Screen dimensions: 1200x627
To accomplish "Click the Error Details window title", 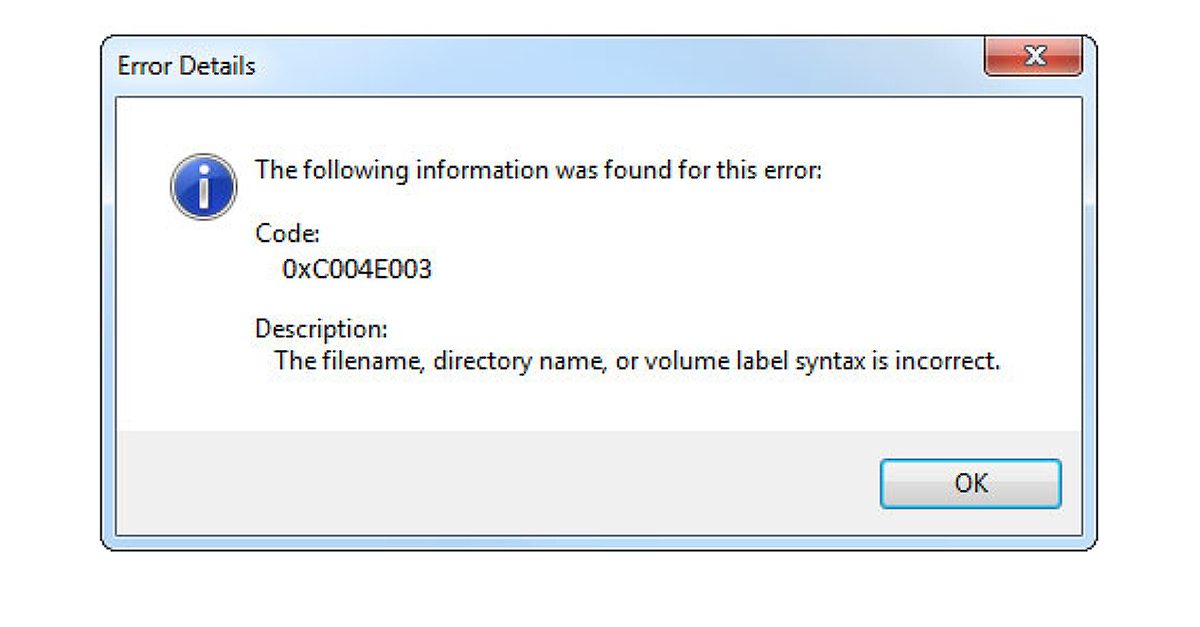I will point(187,66).
